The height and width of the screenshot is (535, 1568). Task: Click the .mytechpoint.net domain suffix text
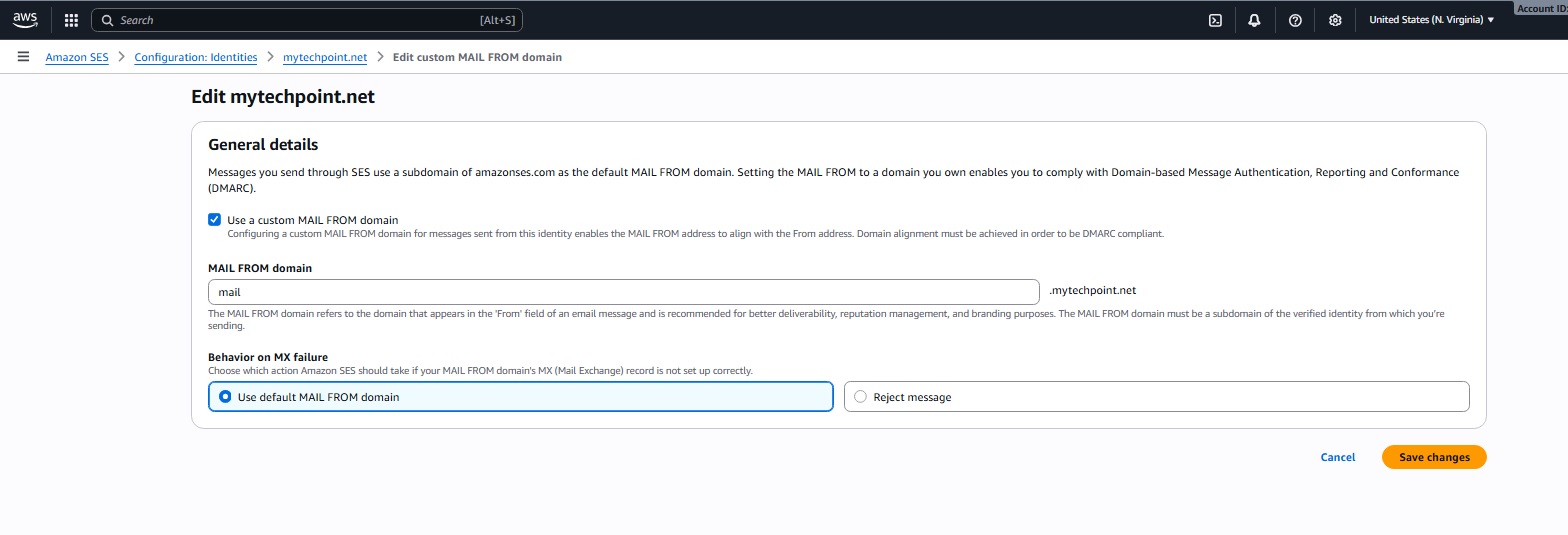point(1093,291)
